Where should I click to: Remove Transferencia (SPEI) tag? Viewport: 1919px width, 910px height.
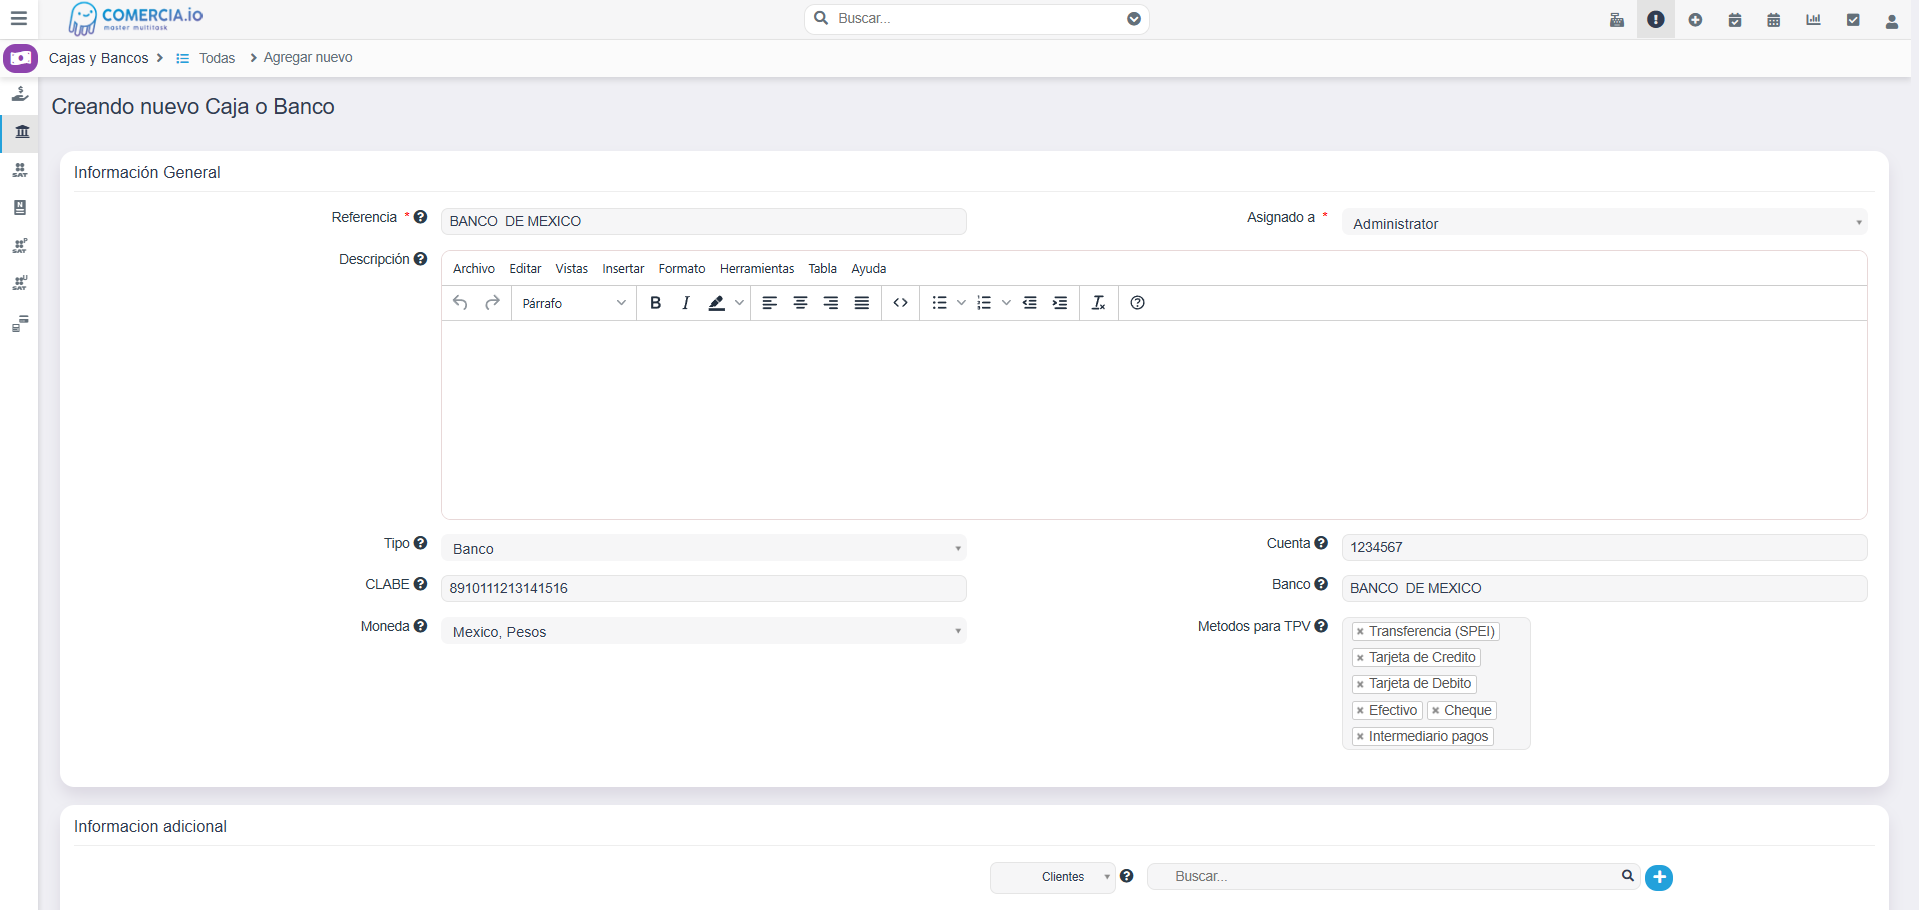point(1360,632)
